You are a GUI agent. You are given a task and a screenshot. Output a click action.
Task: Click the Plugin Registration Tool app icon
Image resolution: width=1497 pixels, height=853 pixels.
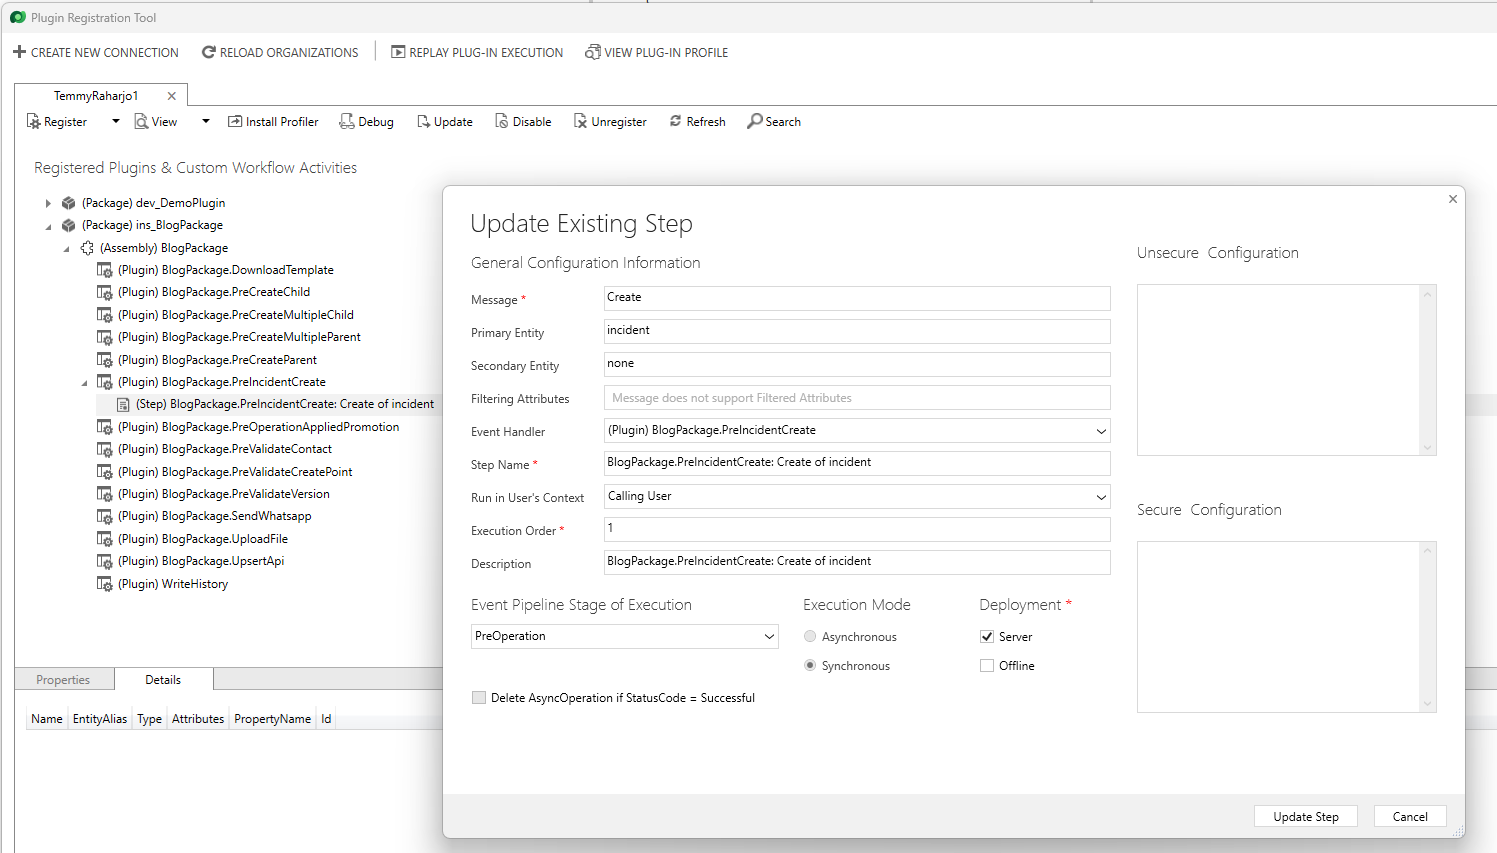(x=18, y=17)
